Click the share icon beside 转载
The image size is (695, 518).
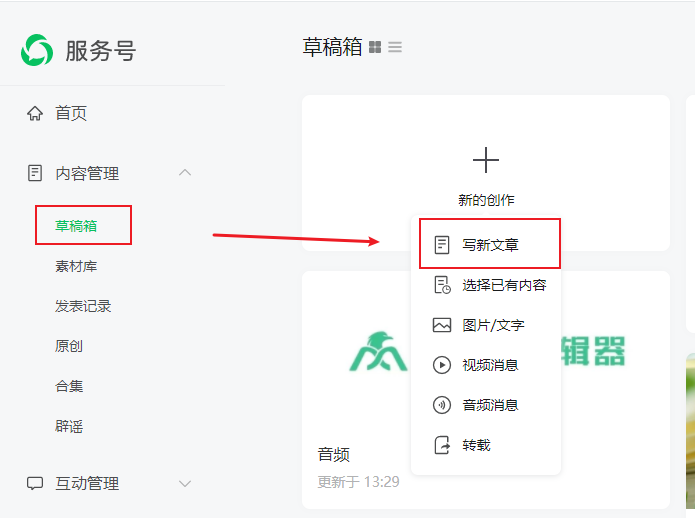pos(442,445)
